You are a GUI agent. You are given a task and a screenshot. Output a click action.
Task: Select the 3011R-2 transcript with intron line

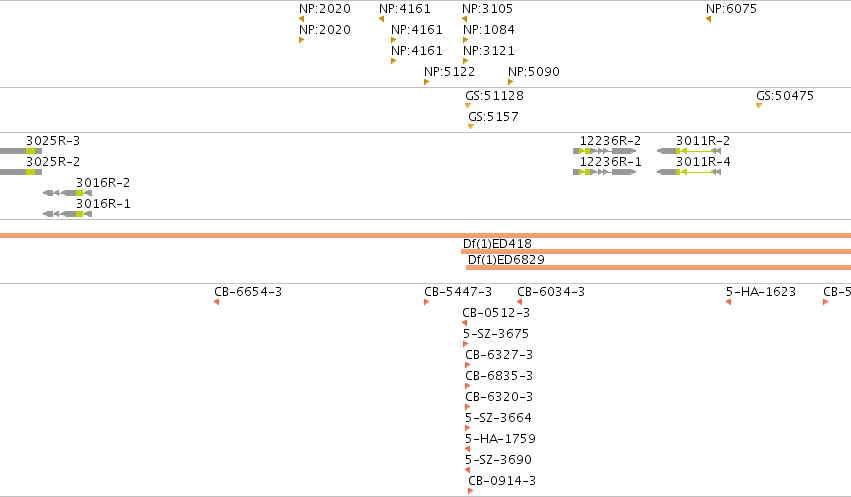[x=689, y=151]
